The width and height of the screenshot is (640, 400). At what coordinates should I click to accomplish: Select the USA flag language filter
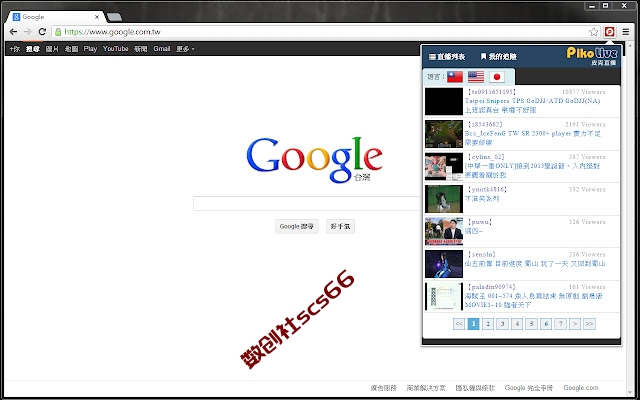[476, 76]
